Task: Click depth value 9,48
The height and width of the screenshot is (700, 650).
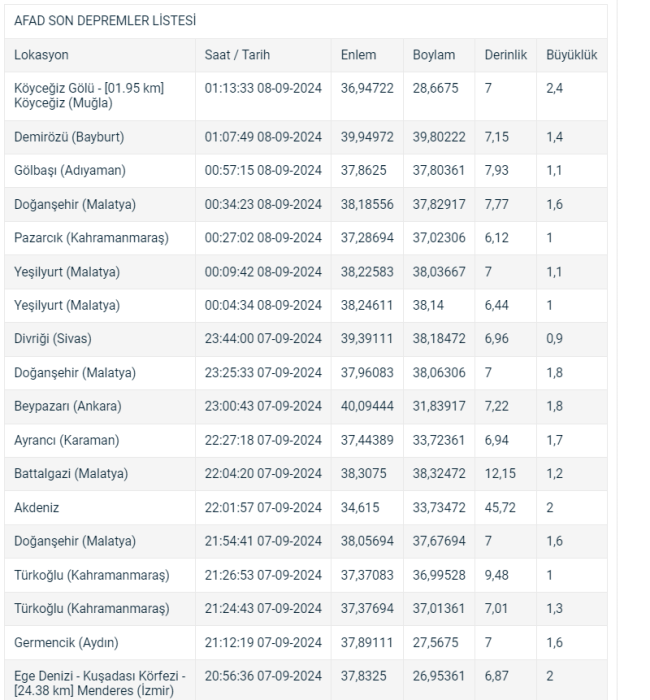Action: (496, 575)
